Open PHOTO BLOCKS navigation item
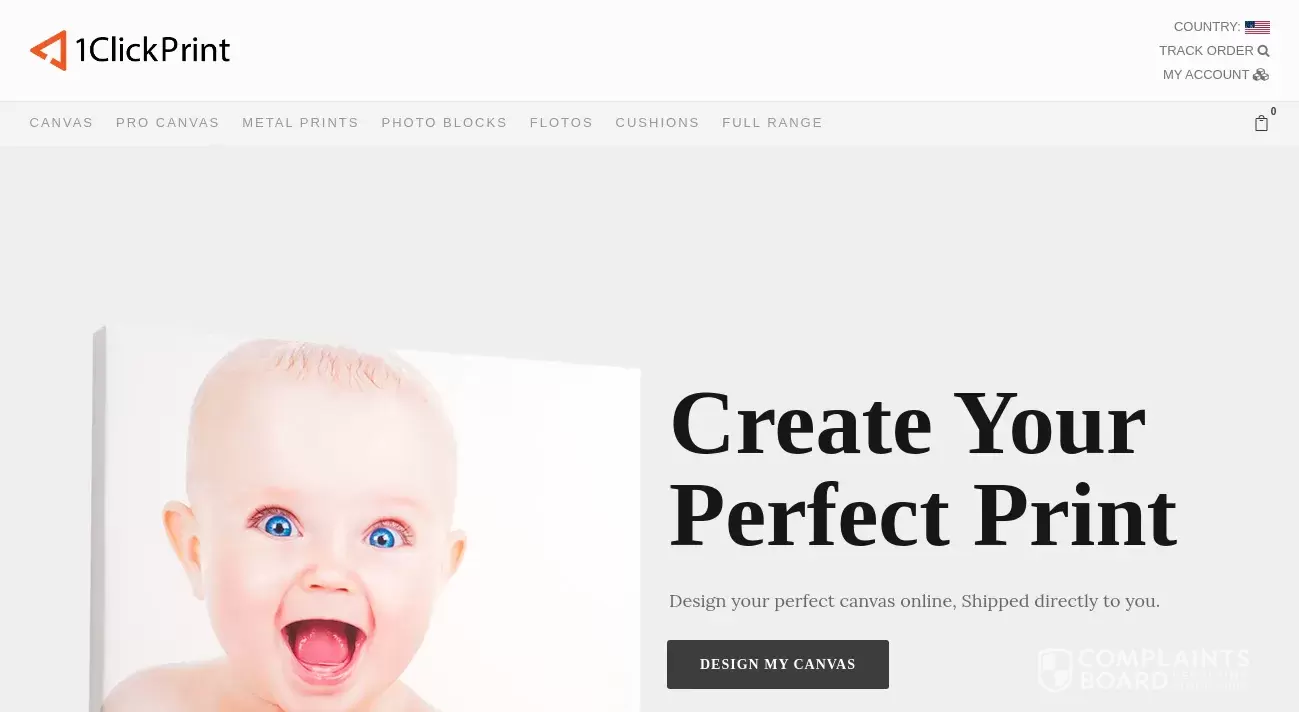1299x712 pixels. [x=444, y=123]
